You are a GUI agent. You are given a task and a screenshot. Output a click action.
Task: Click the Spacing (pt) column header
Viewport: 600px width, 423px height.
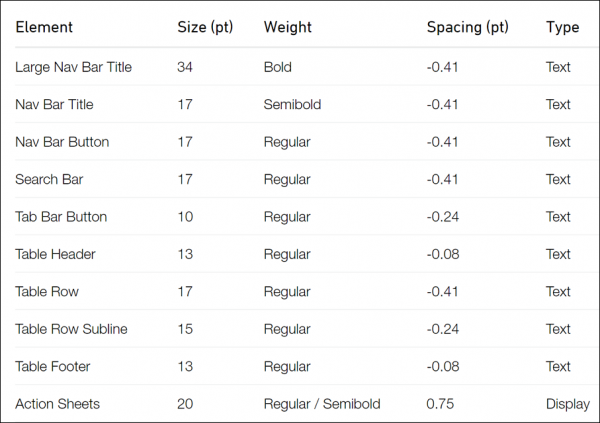(x=467, y=28)
